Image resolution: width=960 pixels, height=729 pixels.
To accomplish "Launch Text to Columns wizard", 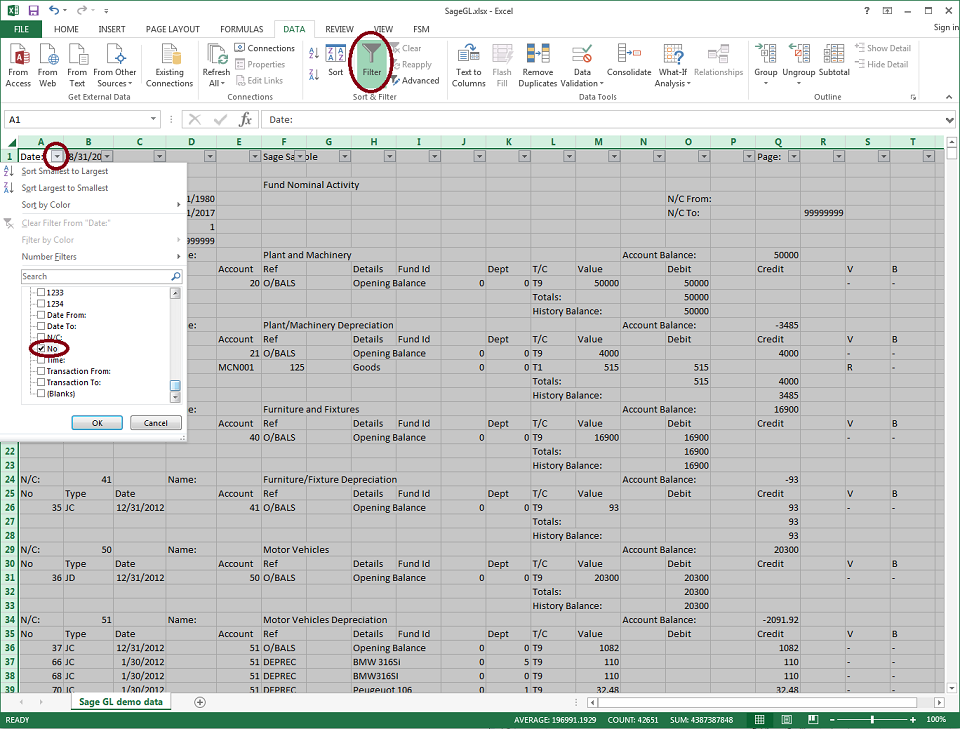I will [468, 66].
